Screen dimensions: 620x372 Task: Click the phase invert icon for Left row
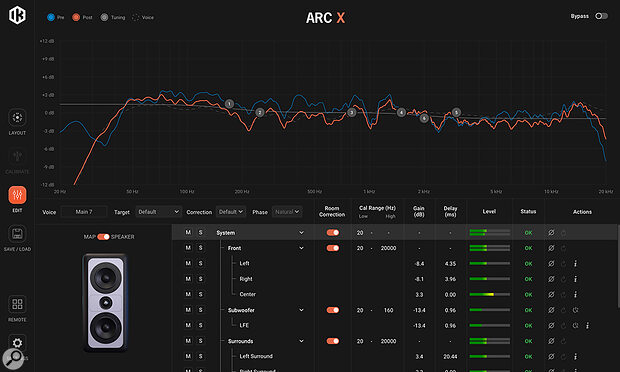[551, 264]
